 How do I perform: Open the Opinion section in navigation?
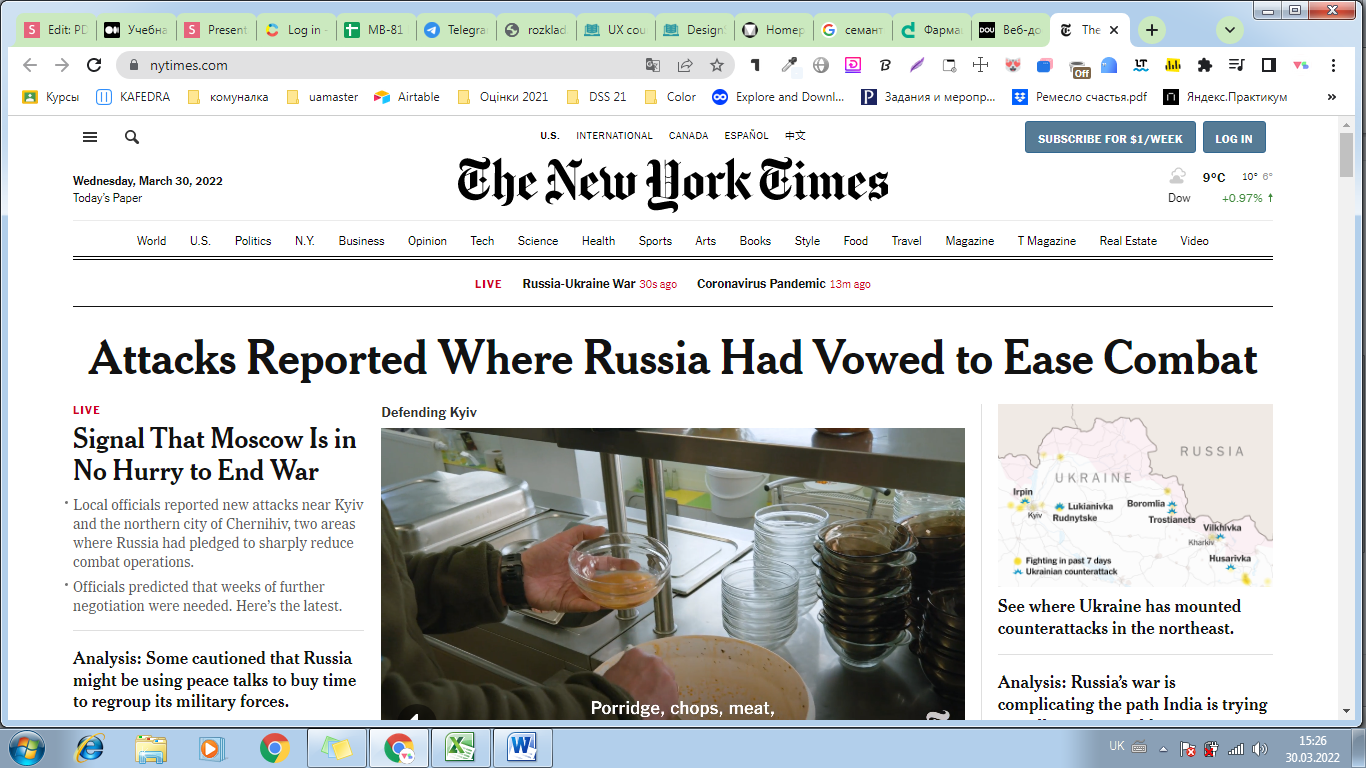click(x=427, y=241)
